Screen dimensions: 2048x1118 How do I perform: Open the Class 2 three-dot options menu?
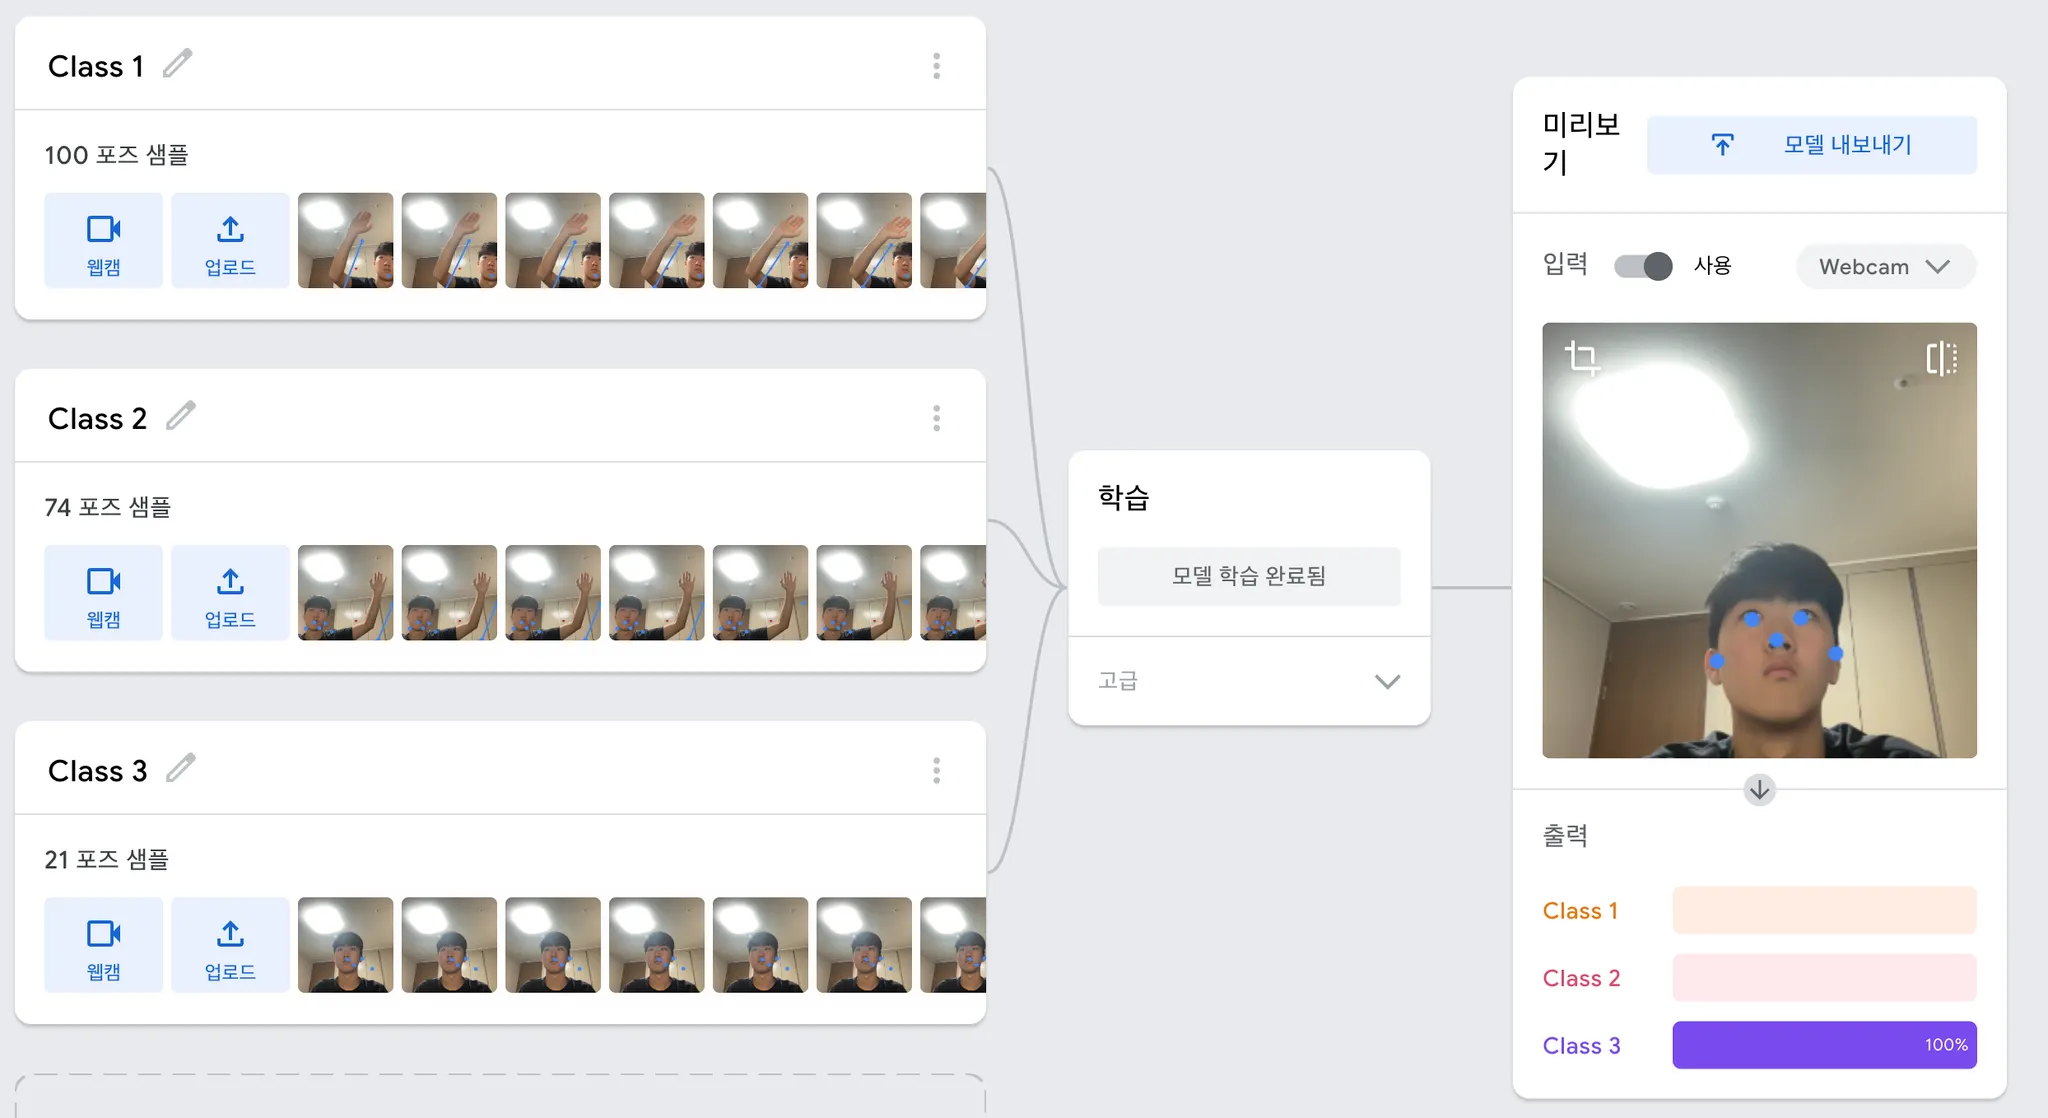936,418
